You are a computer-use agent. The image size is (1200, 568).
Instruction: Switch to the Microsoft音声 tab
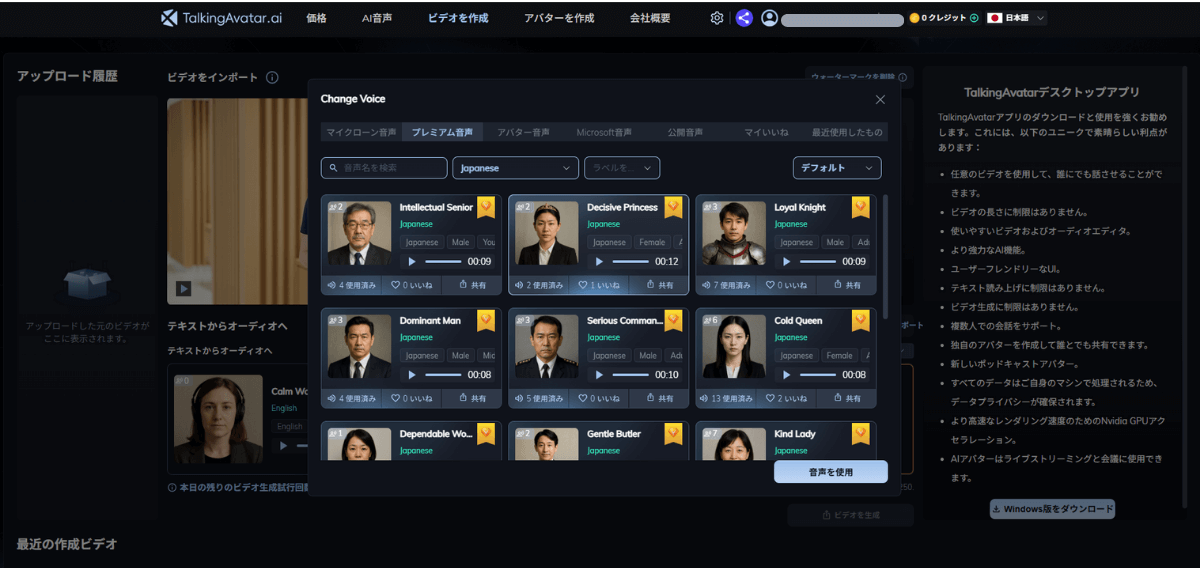(x=604, y=132)
